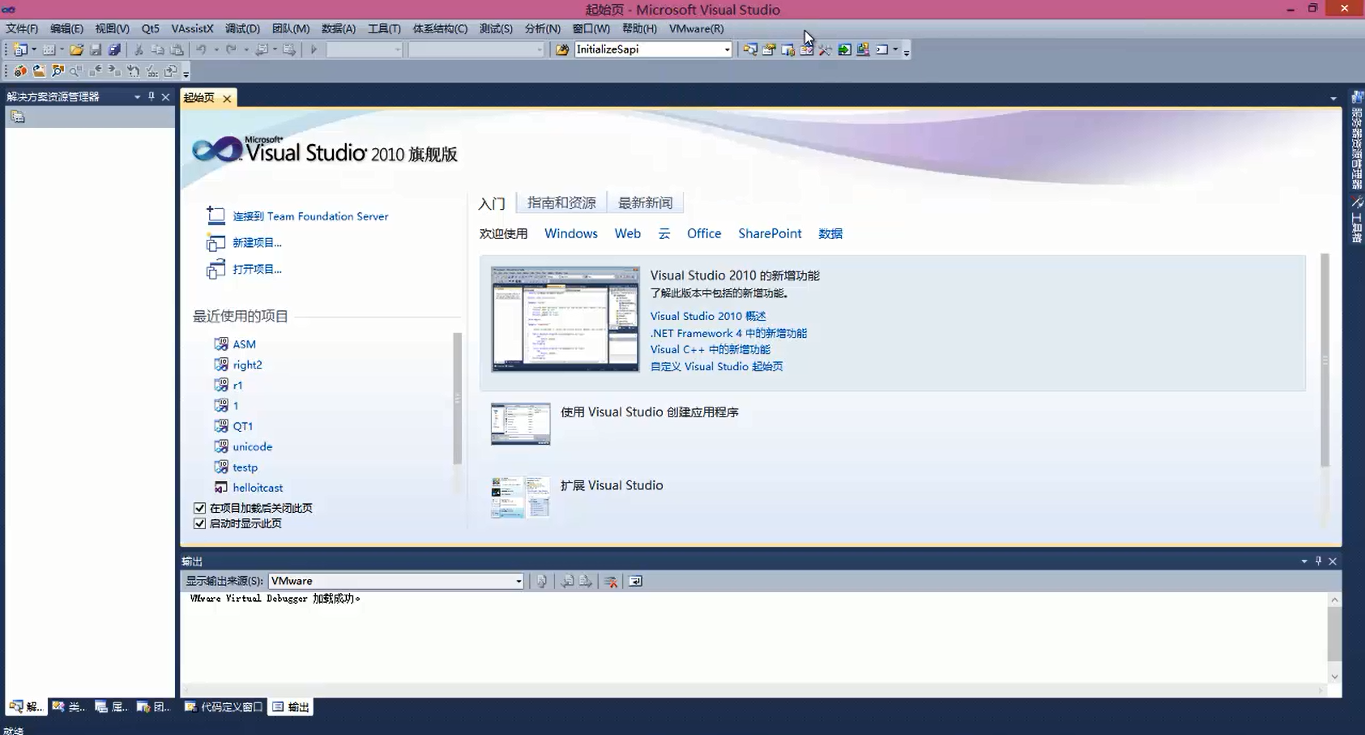Open Solution Explorer via toolbar icon
The width and height of the screenshot is (1365, 735).
tap(749, 49)
